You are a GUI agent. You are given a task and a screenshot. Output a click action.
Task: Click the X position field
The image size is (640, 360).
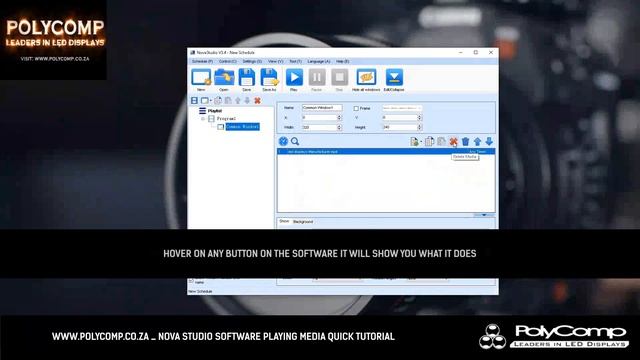[x=319, y=118]
